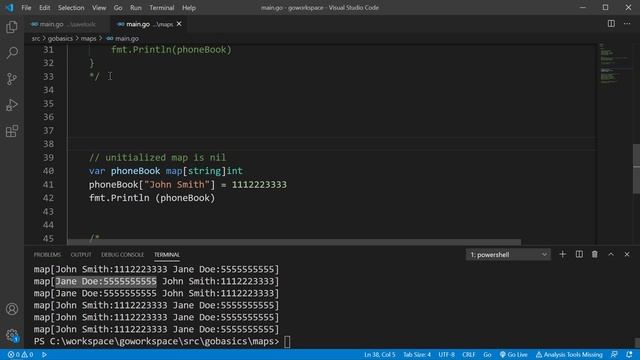Change the CRLF end of line sequence
This screenshot has height=360, width=640.
point(469,355)
